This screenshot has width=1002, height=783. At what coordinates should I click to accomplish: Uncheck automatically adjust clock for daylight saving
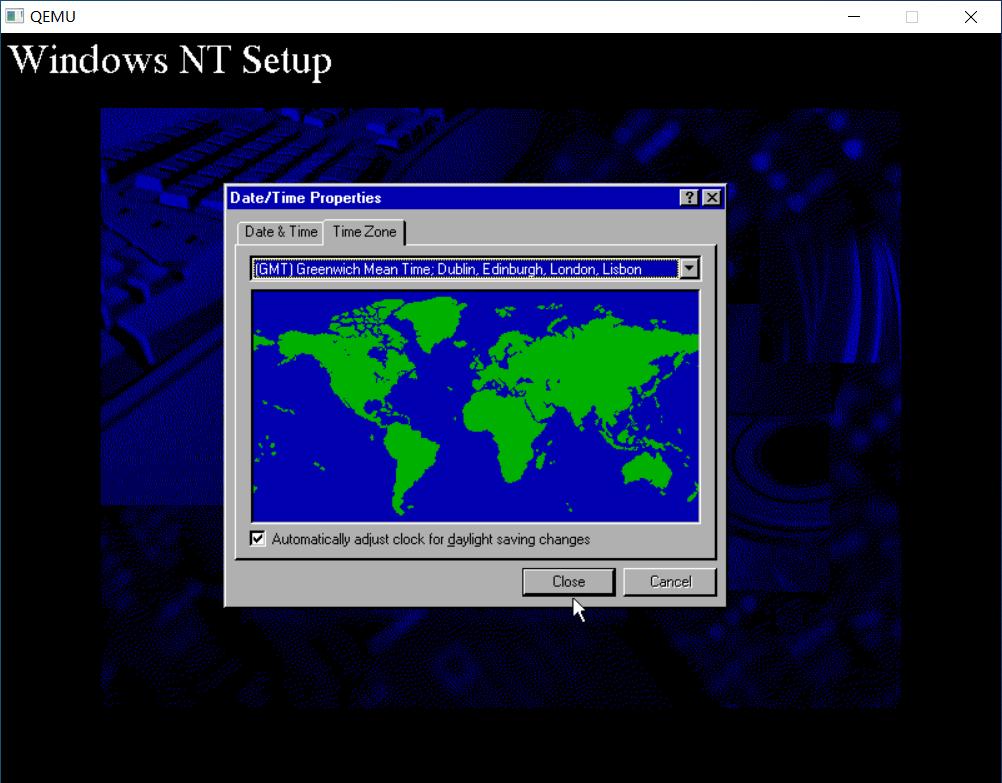(256, 538)
